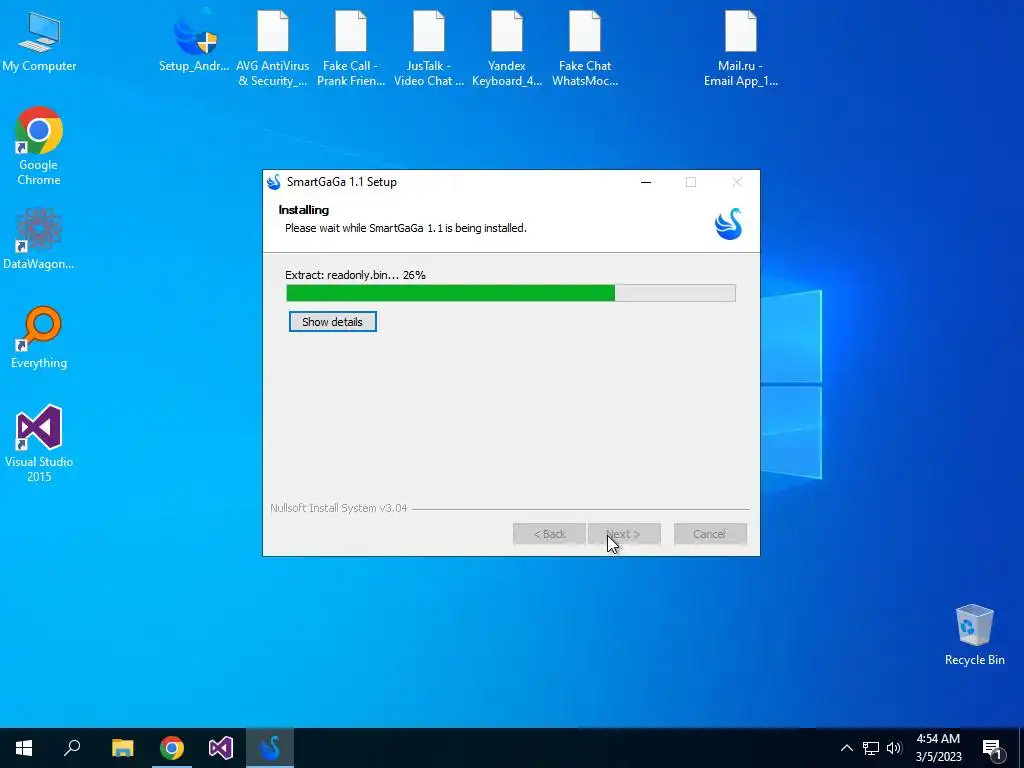Select the Mail.ru - Email App file
This screenshot has width=1024, height=768.
(x=741, y=48)
